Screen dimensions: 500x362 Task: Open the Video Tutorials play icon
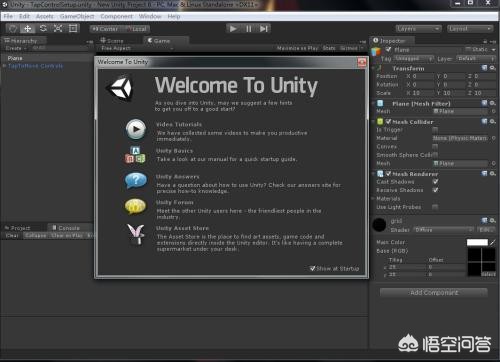point(136,129)
